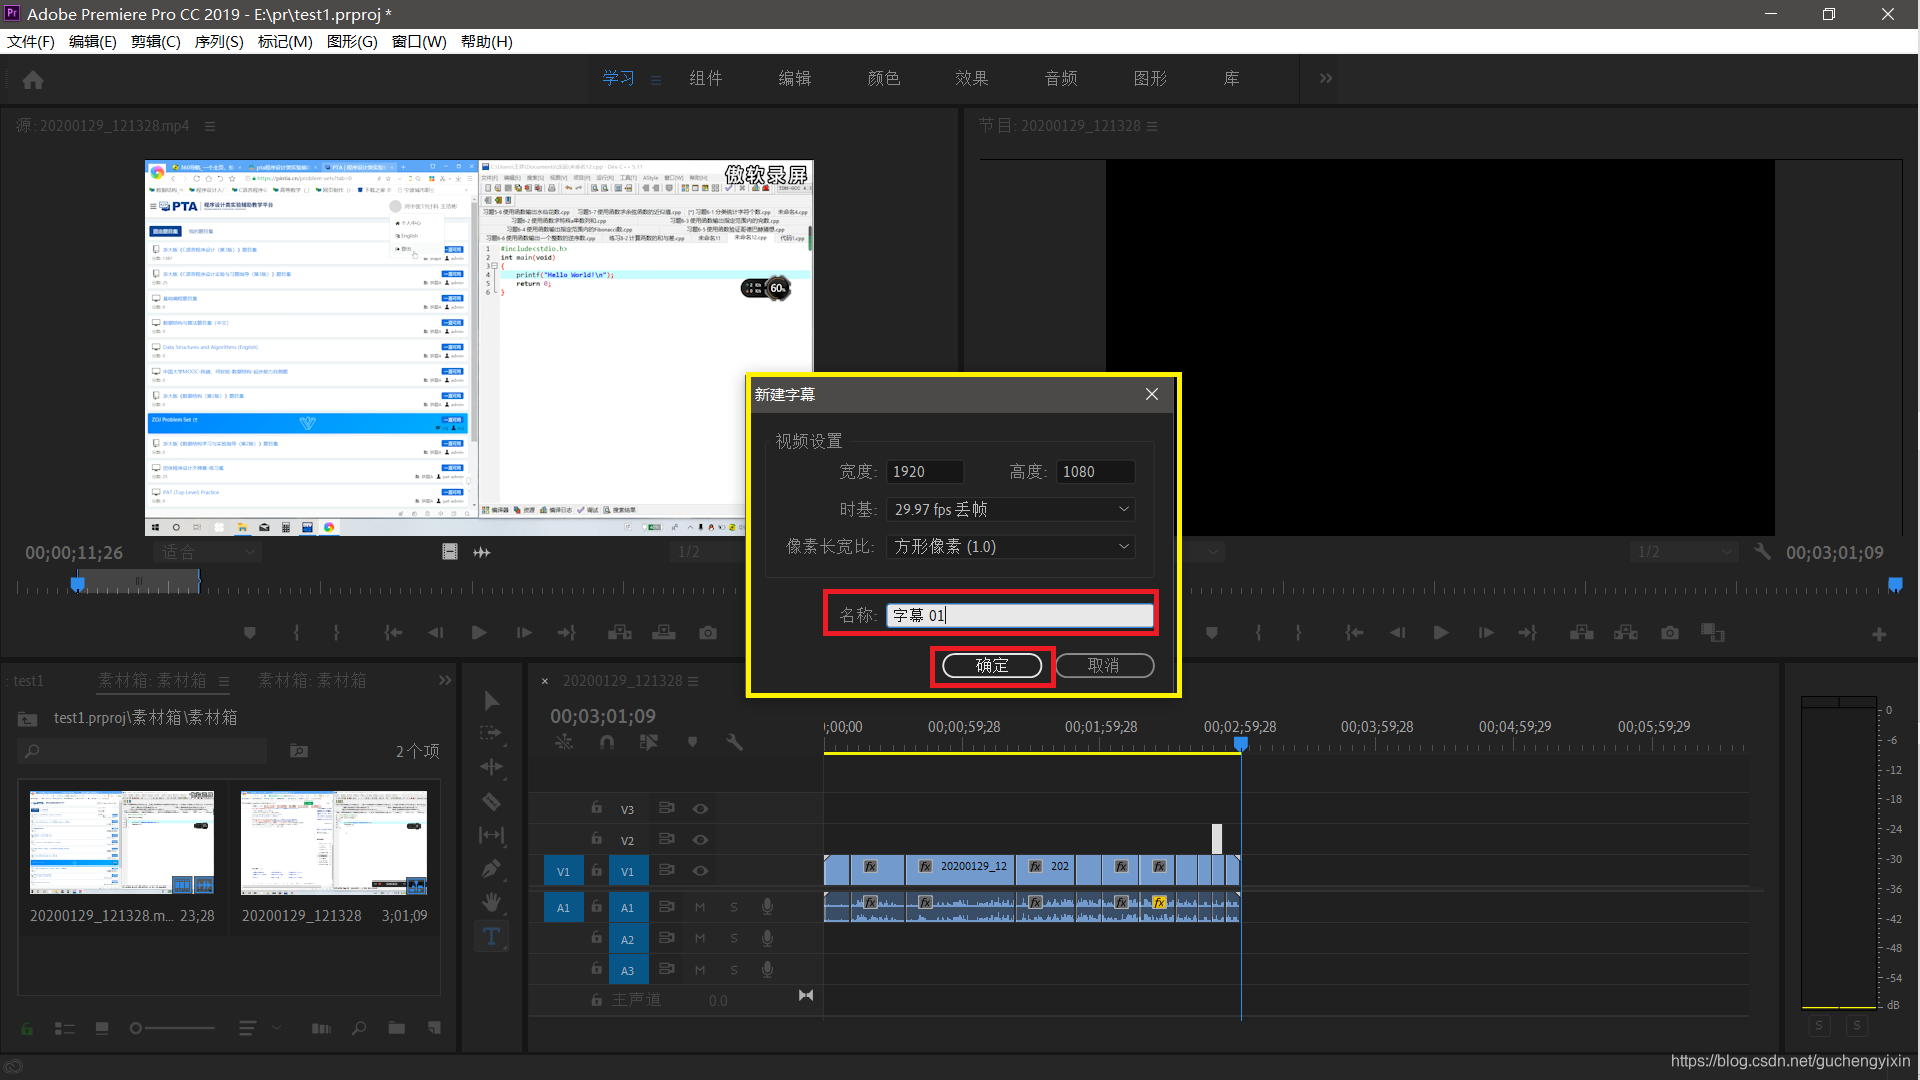
Task: Open the 窗口(W) menu
Action: tap(419, 42)
